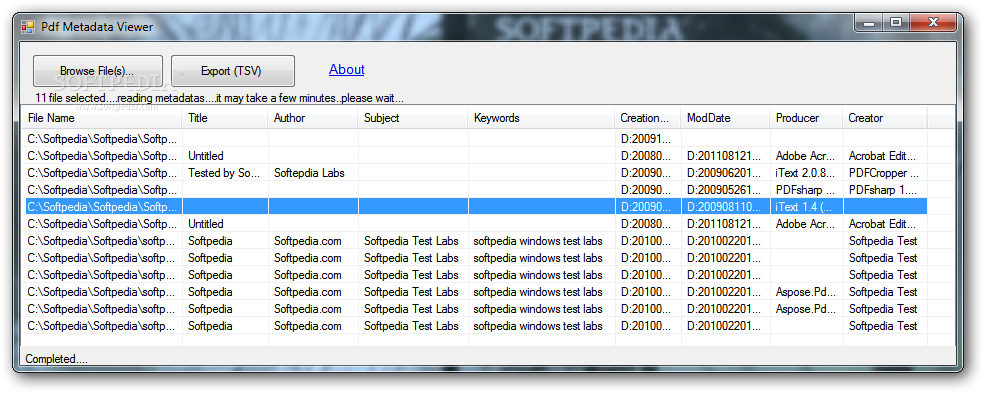Click the Keywords column header
984x393 pixels.
541,118
